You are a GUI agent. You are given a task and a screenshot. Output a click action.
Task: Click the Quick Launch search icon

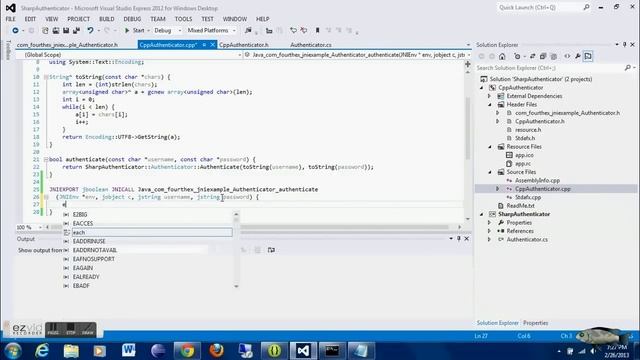coord(587,7)
